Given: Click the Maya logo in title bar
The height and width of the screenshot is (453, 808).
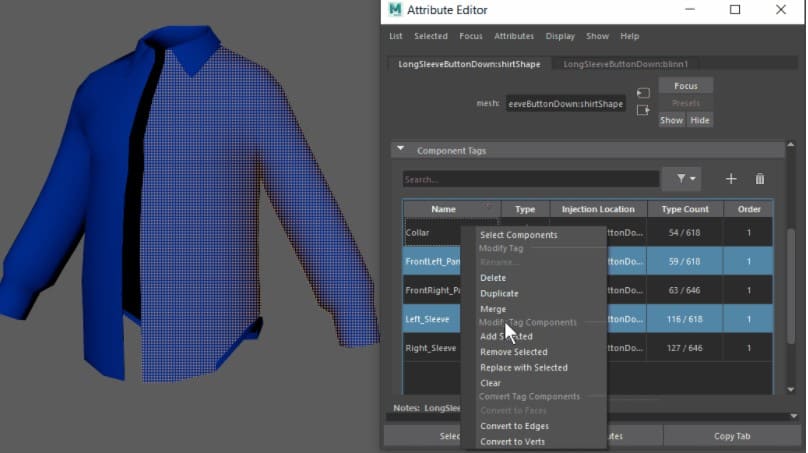Looking at the screenshot, I should 396,10.
